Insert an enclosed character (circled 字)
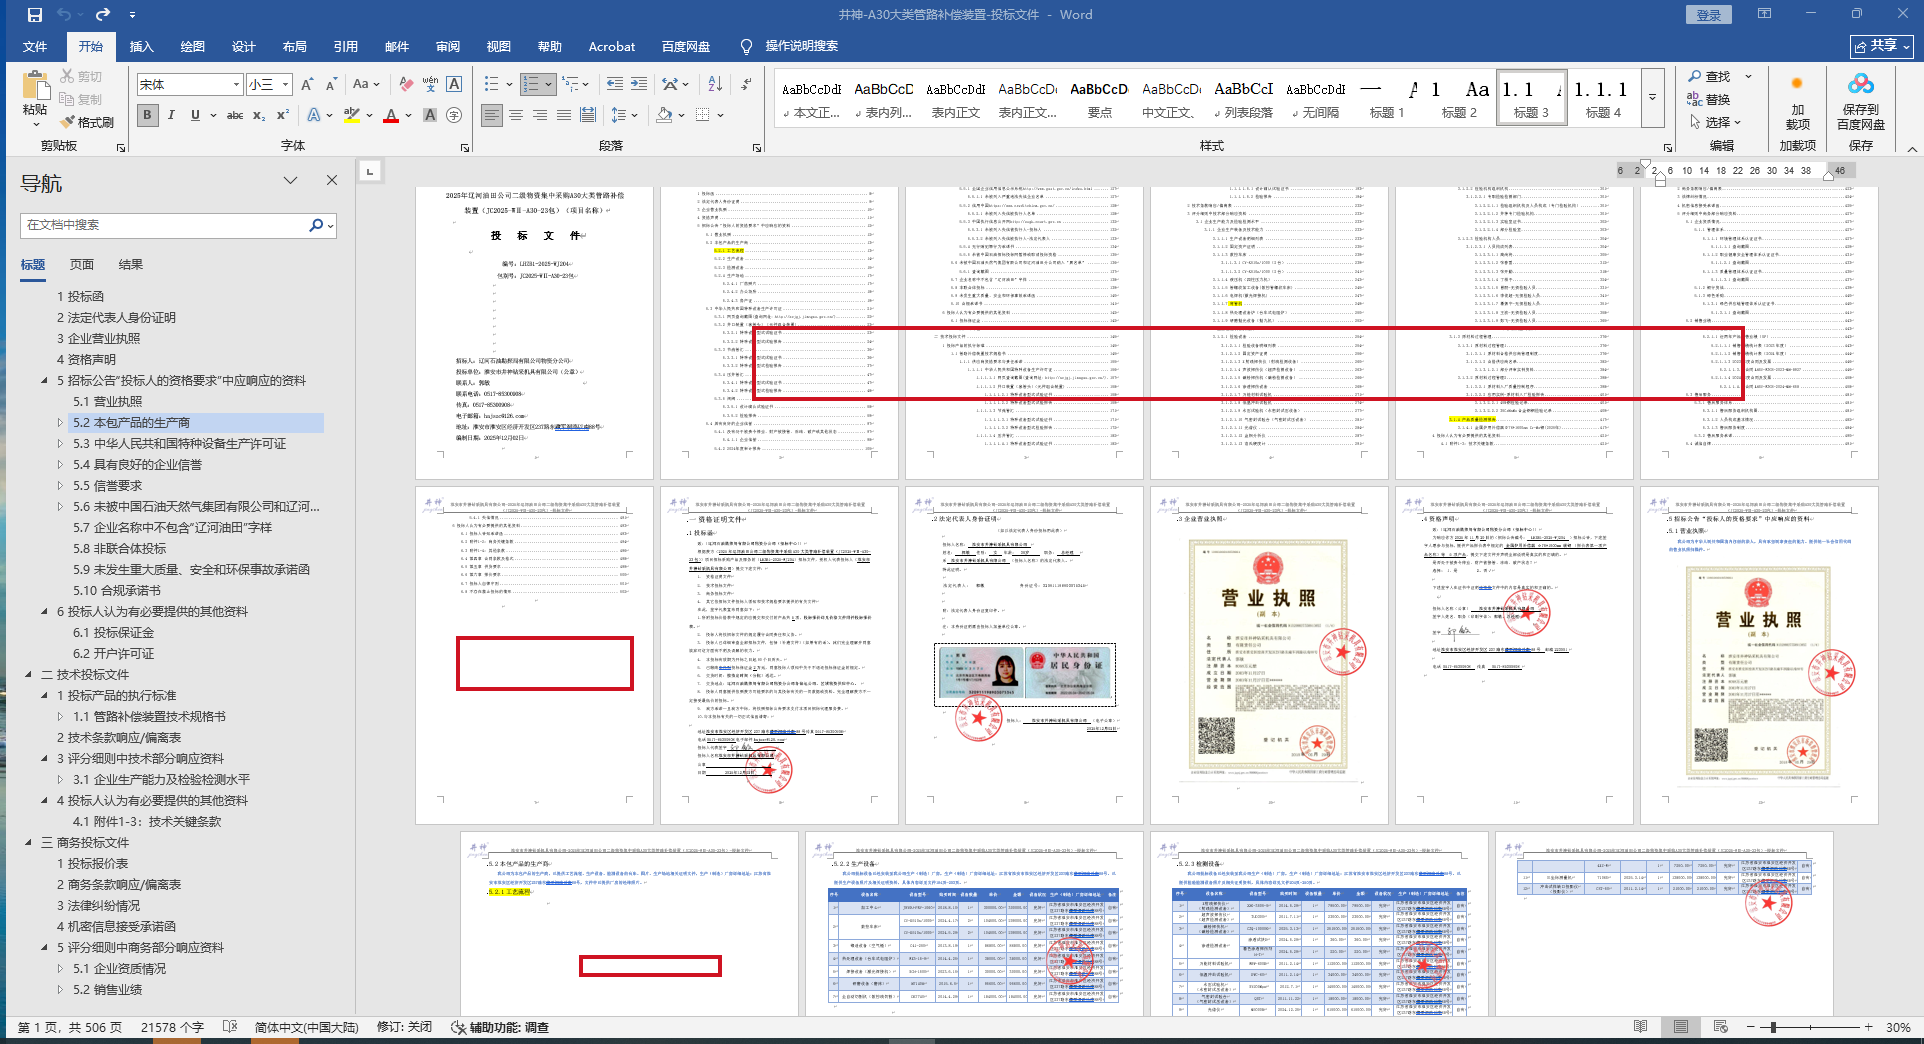The height and width of the screenshot is (1044, 1924). 454,115
